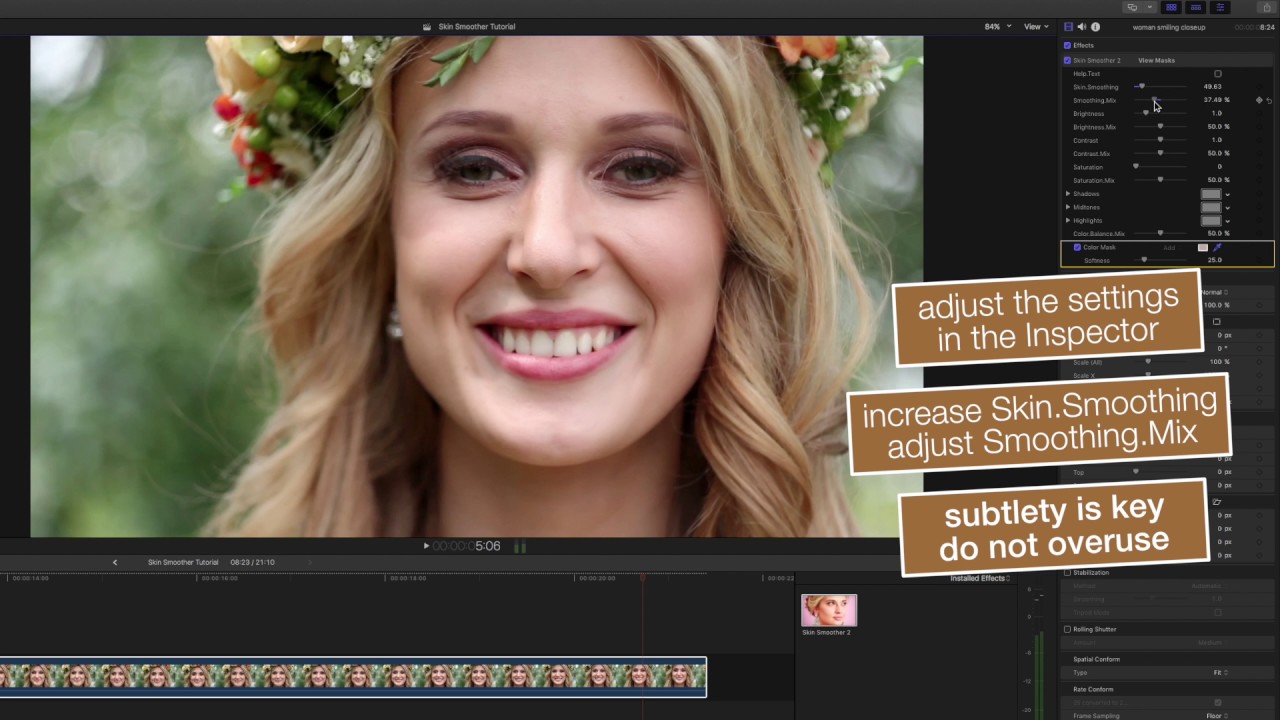
Task: Open the viewer zoom 84% dropdown
Action: tap(997, 27)
